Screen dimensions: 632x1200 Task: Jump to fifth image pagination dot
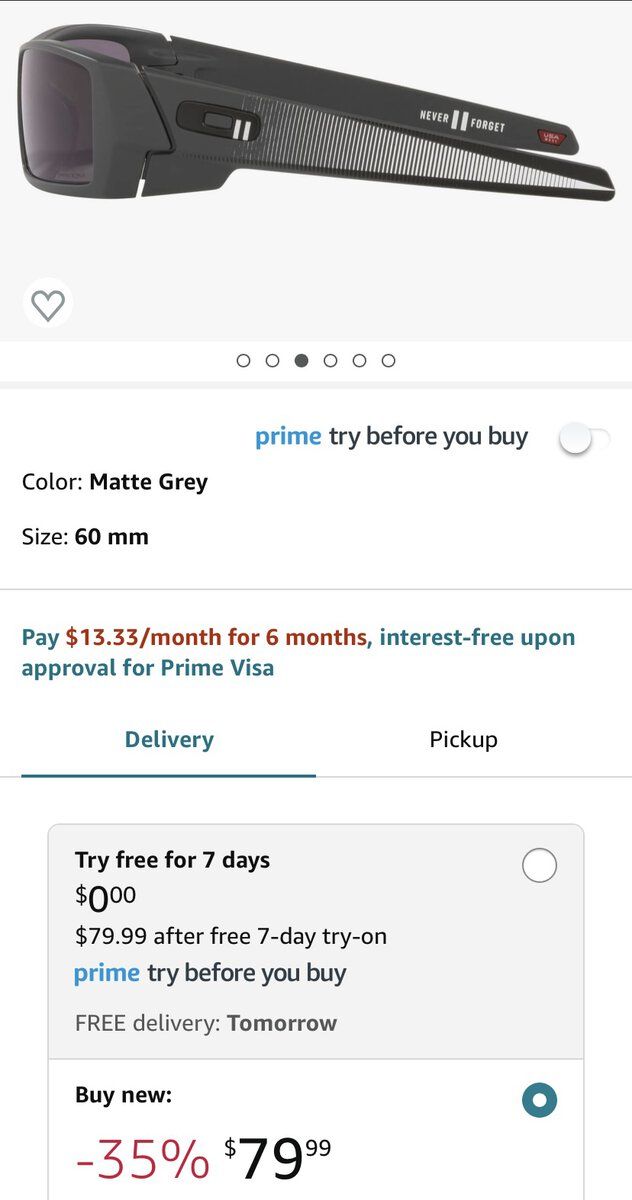click(359, 361)
